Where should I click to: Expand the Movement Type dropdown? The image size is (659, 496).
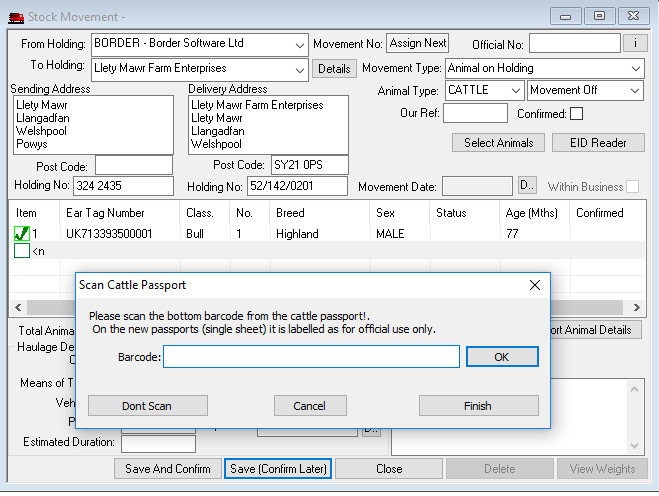(636, 69)
